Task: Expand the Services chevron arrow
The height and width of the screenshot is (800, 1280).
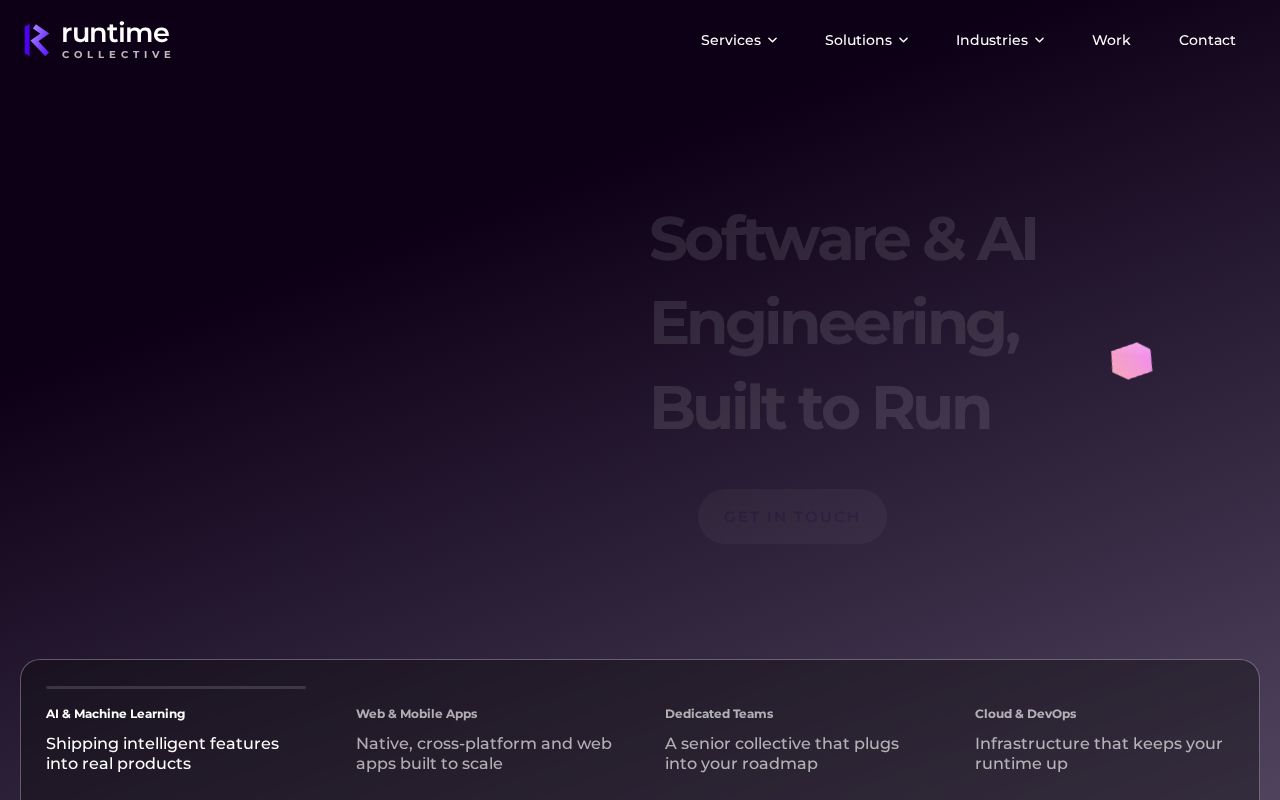Action: pyautogui.click(x=772, y=40)
